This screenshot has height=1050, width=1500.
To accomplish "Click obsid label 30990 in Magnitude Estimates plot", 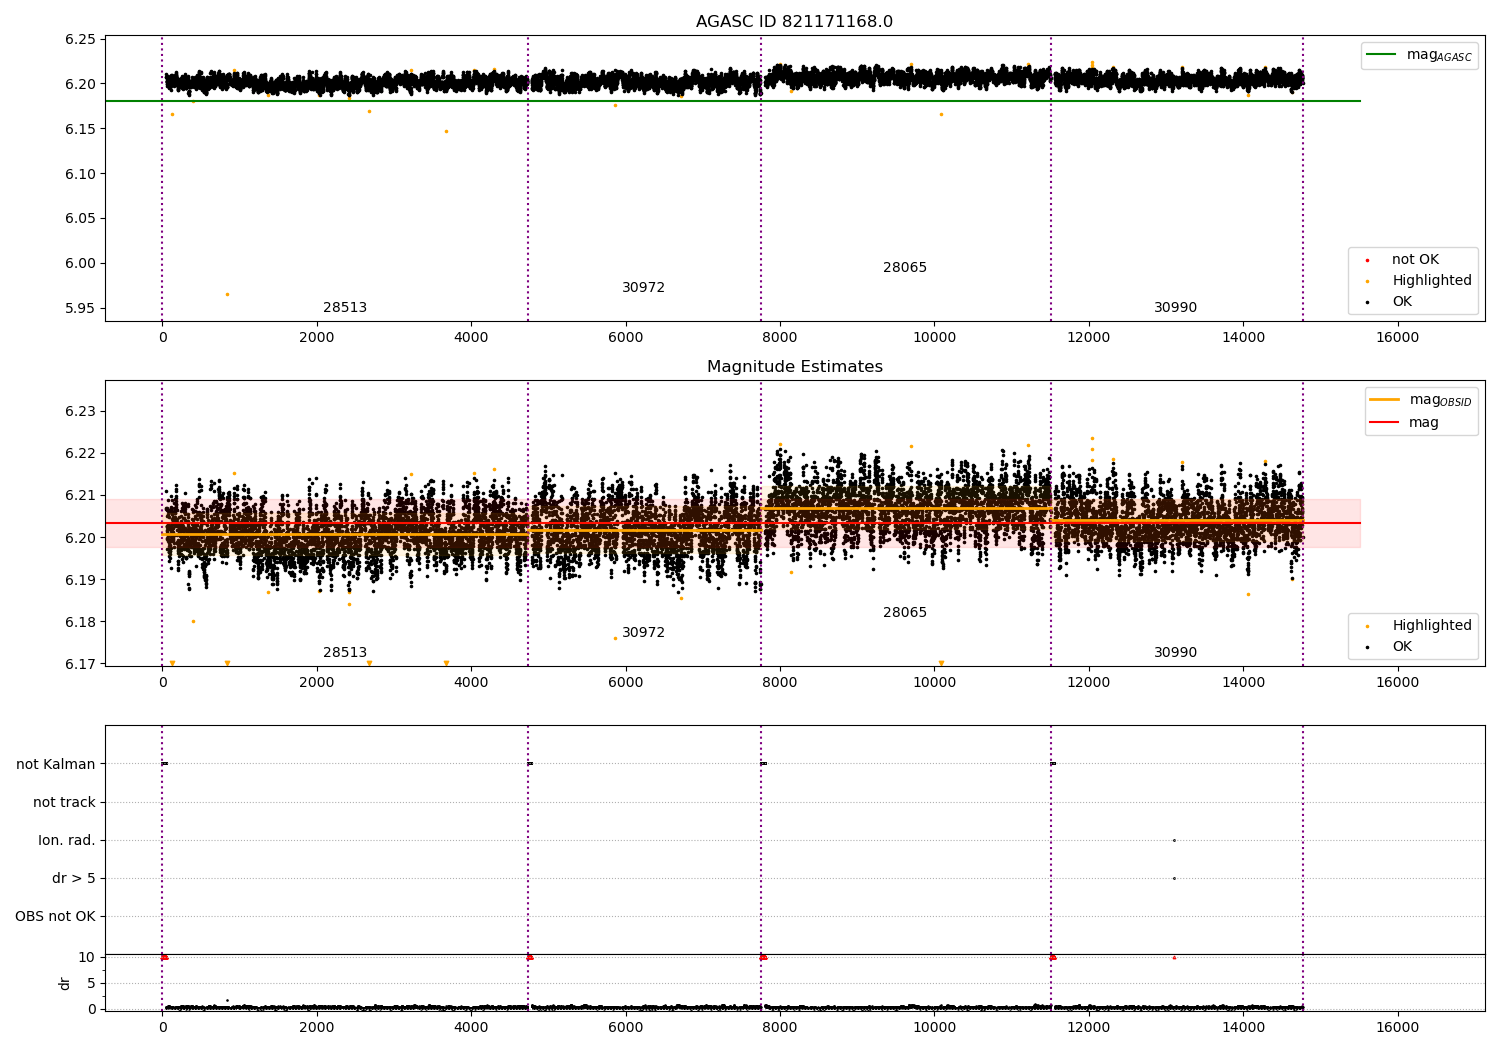I will pos(1175,653).
